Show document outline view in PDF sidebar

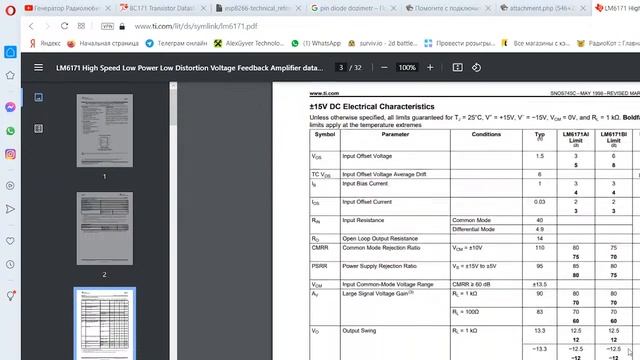[38, 129]
